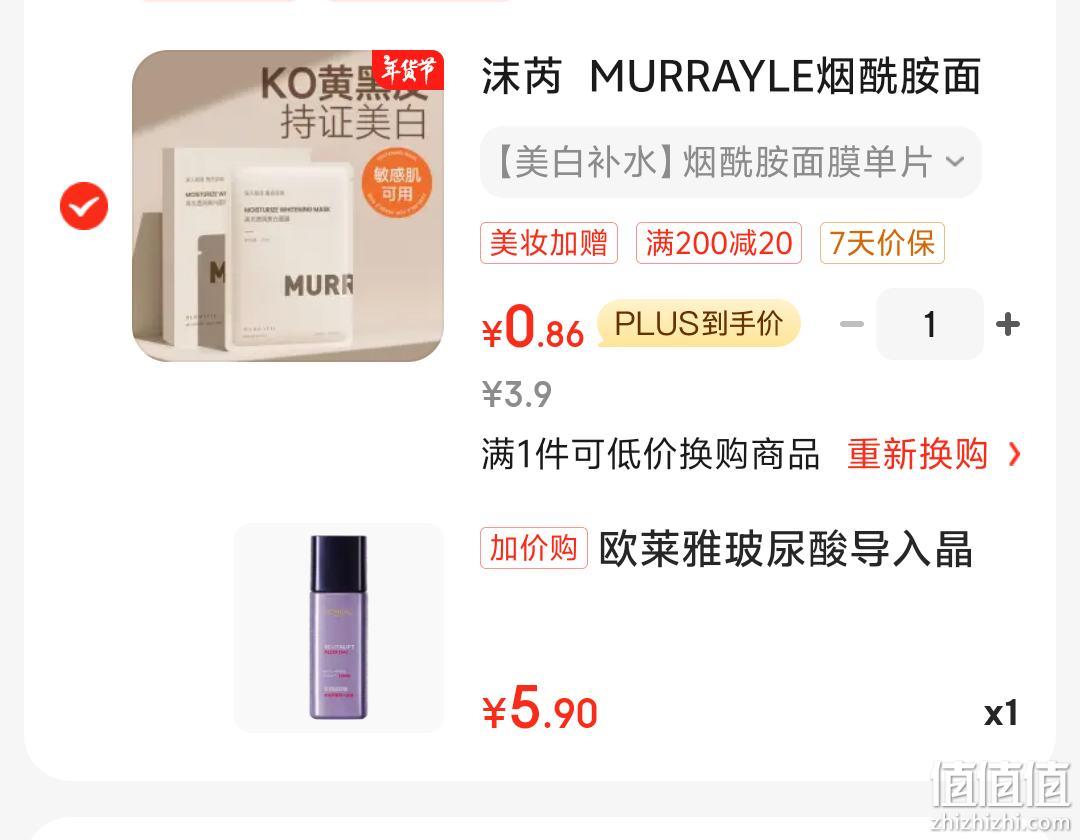Click the dropdown chevron in variant selector
Screen dimensions: 1080x840
(x=955, y=162)
